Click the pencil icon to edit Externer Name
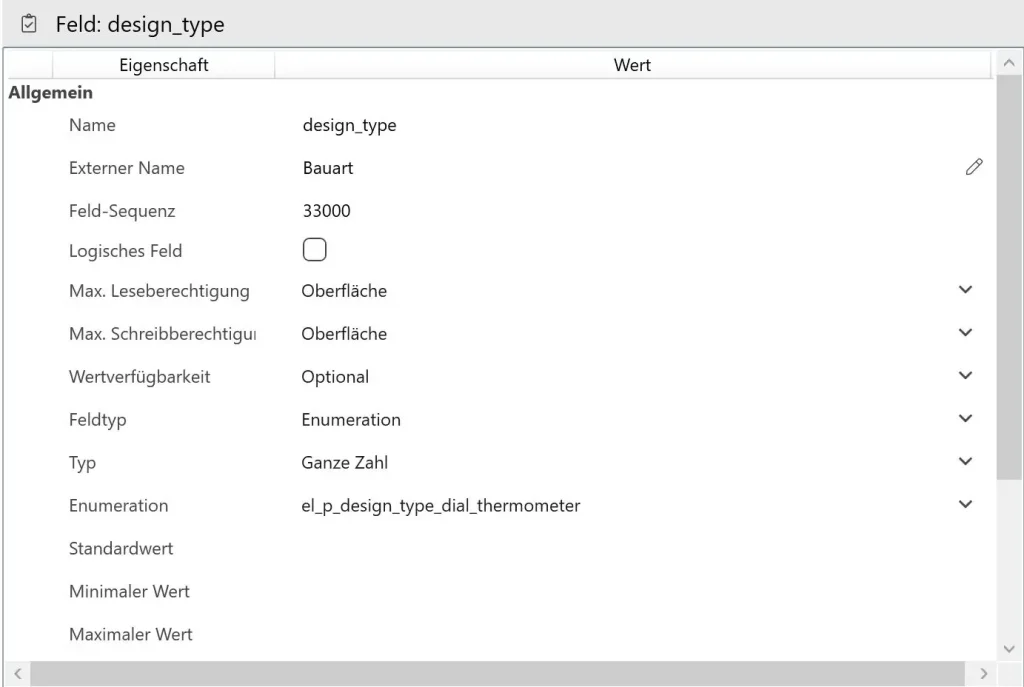Image resolution: width=1024 pixels, height=687 pixels. pos(973,168)
